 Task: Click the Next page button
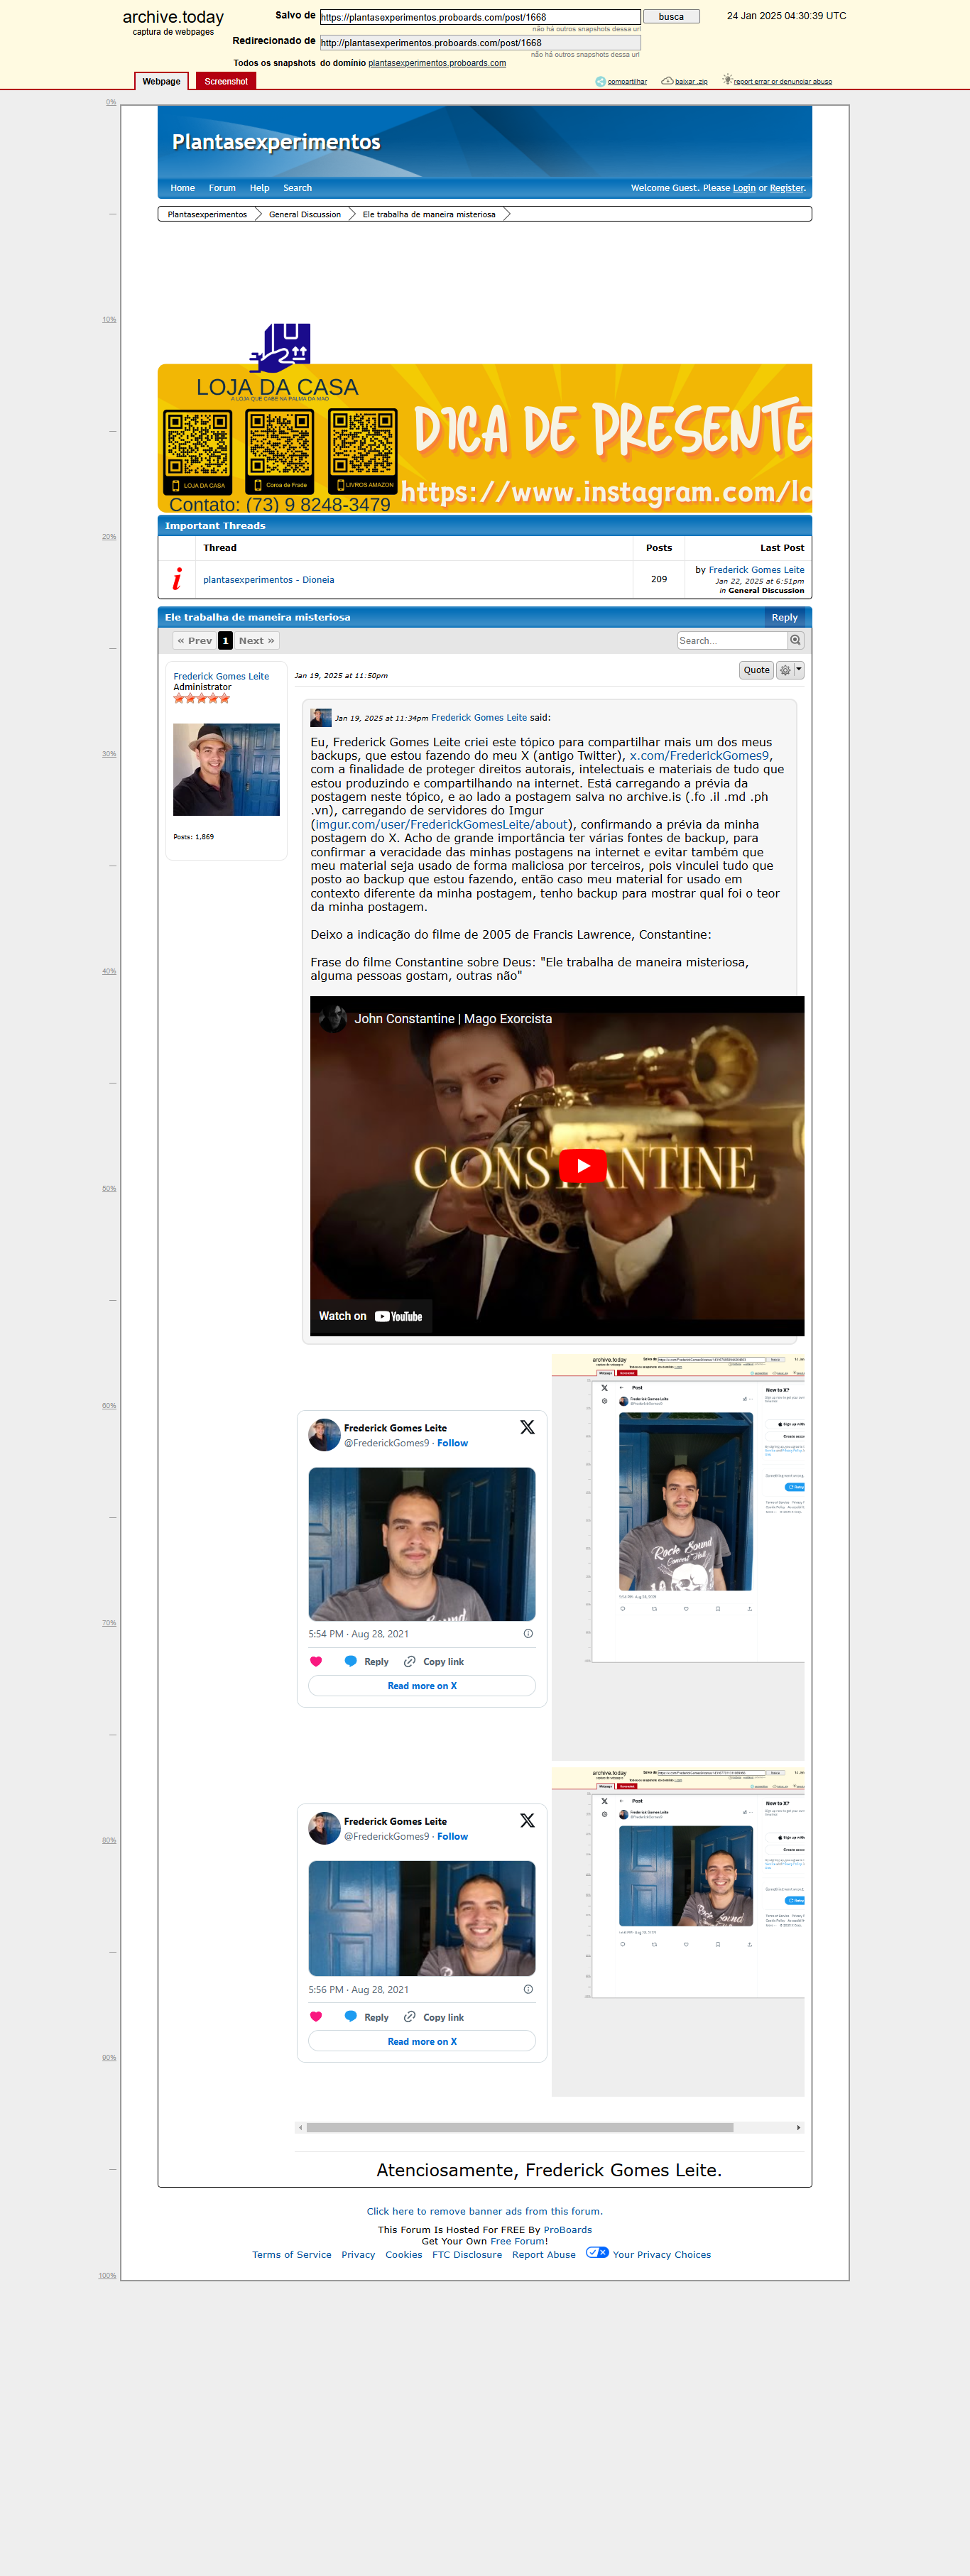pyautogui.click(x=256, y=640)
